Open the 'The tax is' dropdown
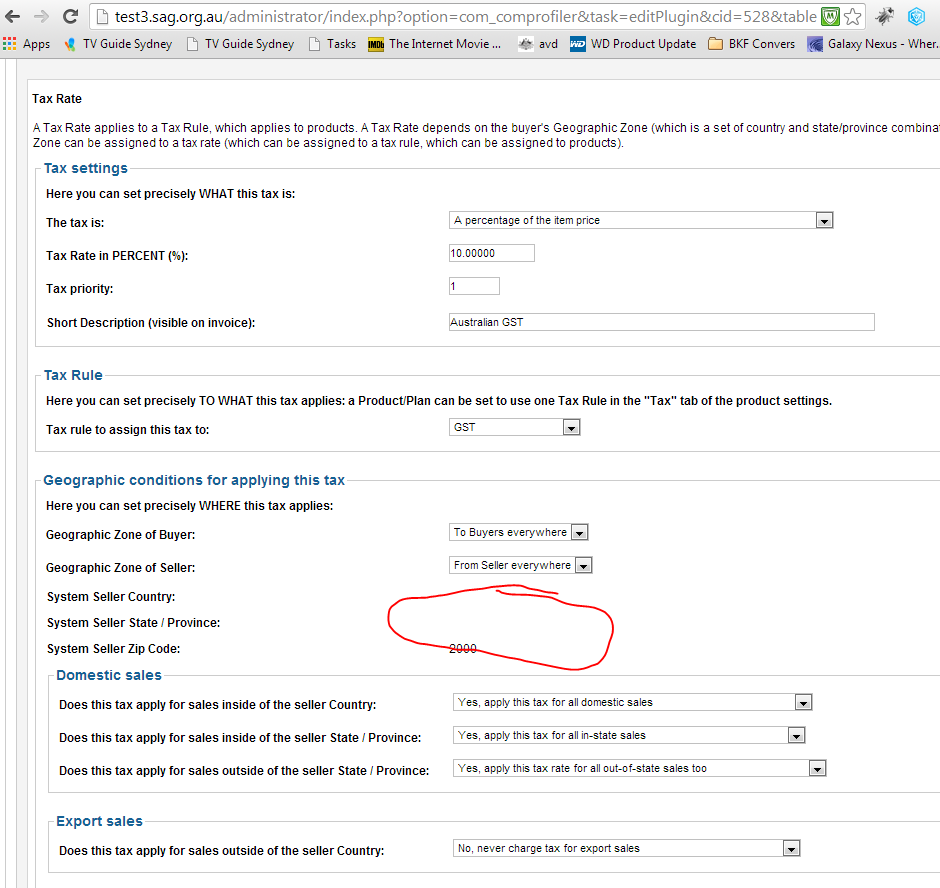Image resolution: width=940 pixels, height=888 pixels. [x=641, y=221]
